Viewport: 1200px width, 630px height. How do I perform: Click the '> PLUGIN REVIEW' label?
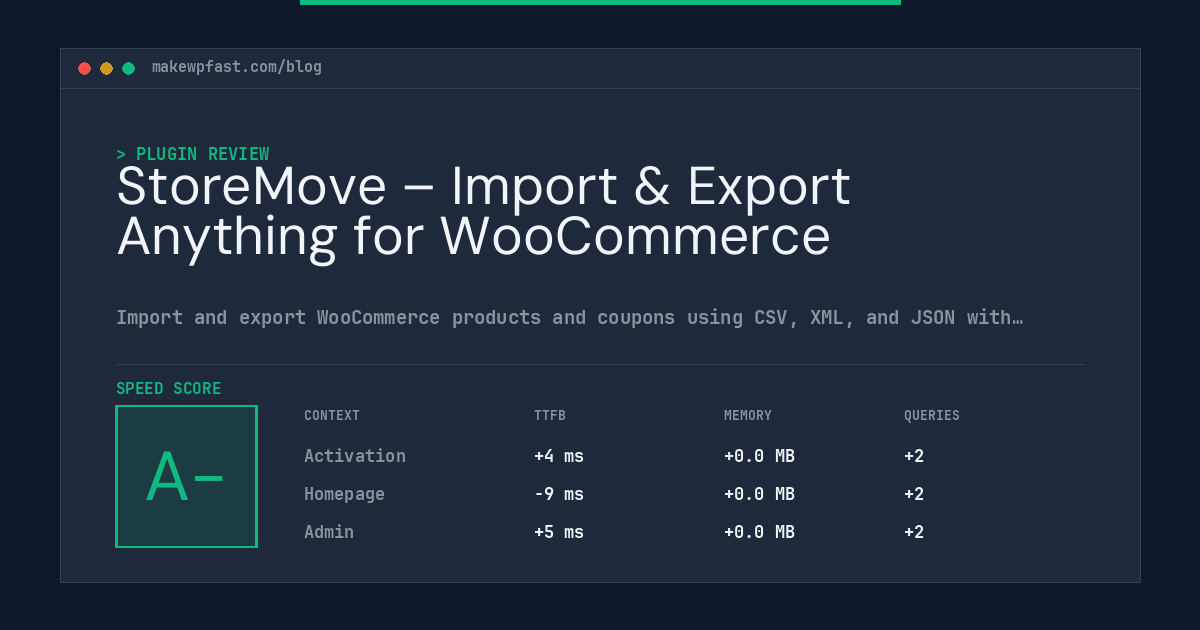pyautogui.click(x=193, y=154)
